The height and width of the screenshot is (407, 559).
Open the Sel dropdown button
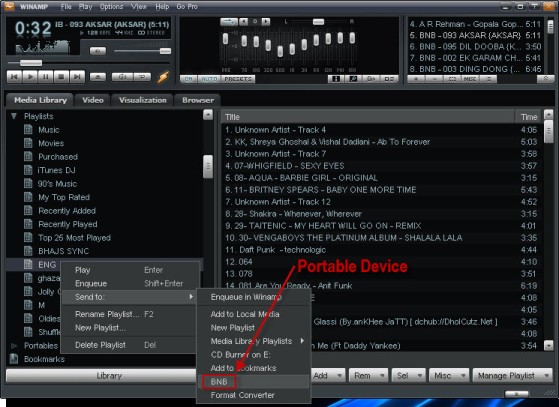(x=408, y=376)
